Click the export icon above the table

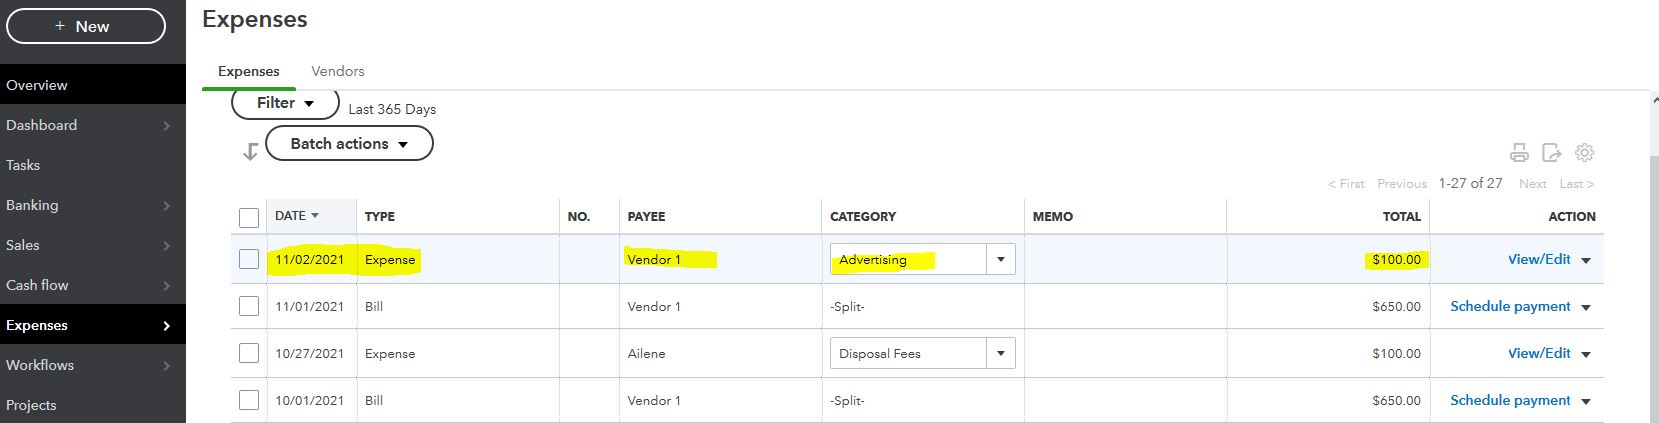(1551, 153)
